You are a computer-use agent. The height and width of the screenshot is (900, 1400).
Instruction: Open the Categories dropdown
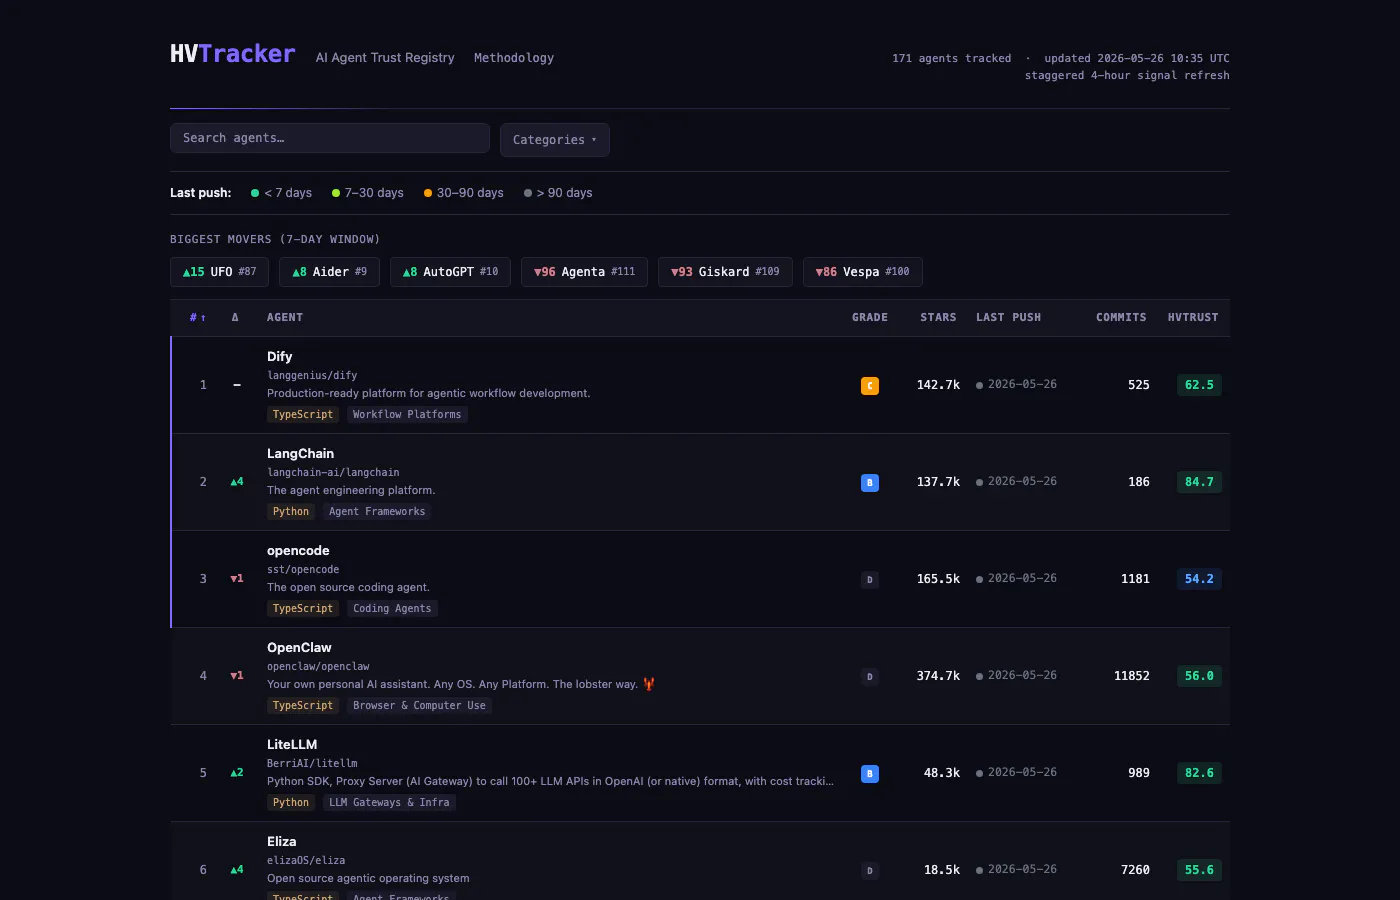coord(555,140)
